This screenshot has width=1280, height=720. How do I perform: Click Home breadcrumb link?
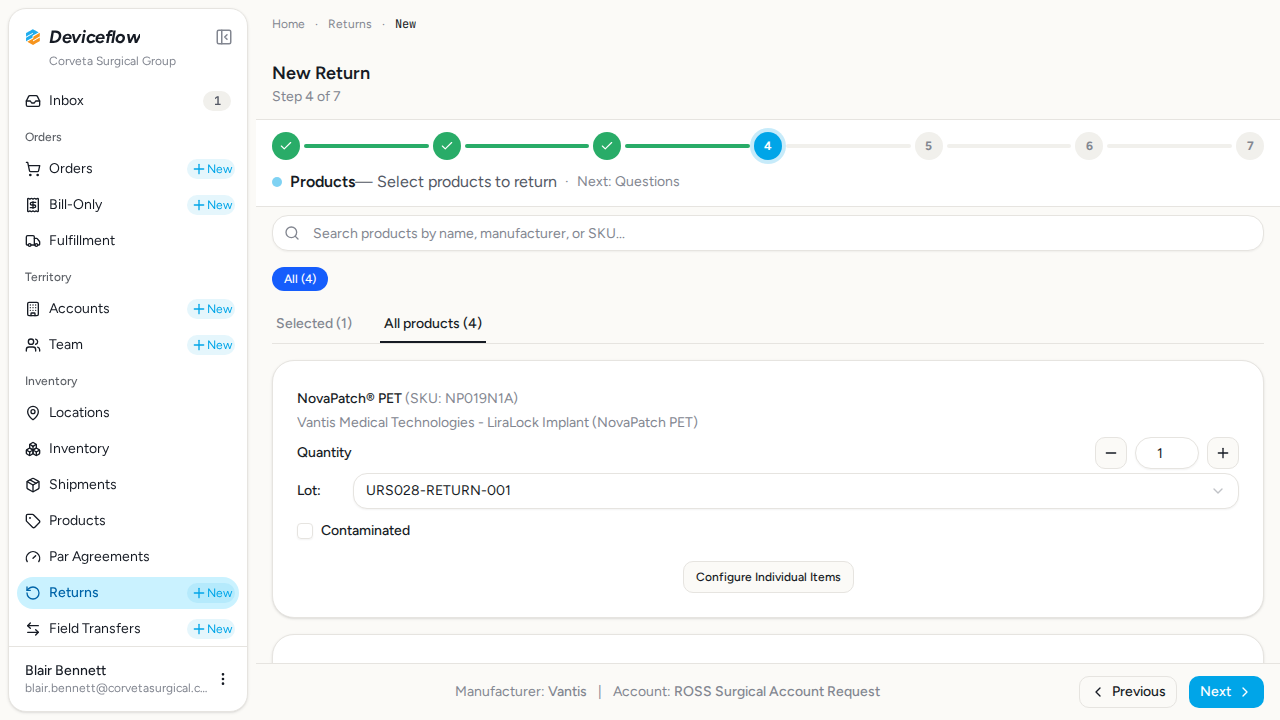(x=288, y=24)
